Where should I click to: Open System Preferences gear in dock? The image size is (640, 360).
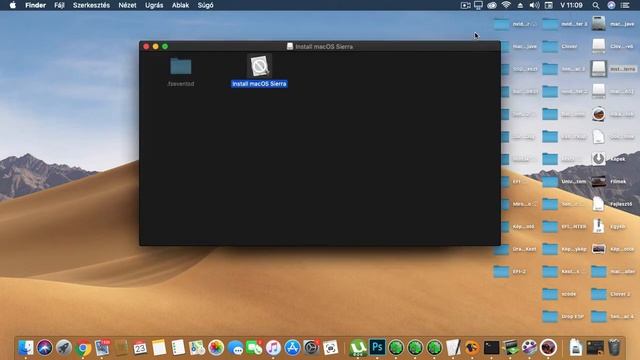pos(311,348)
